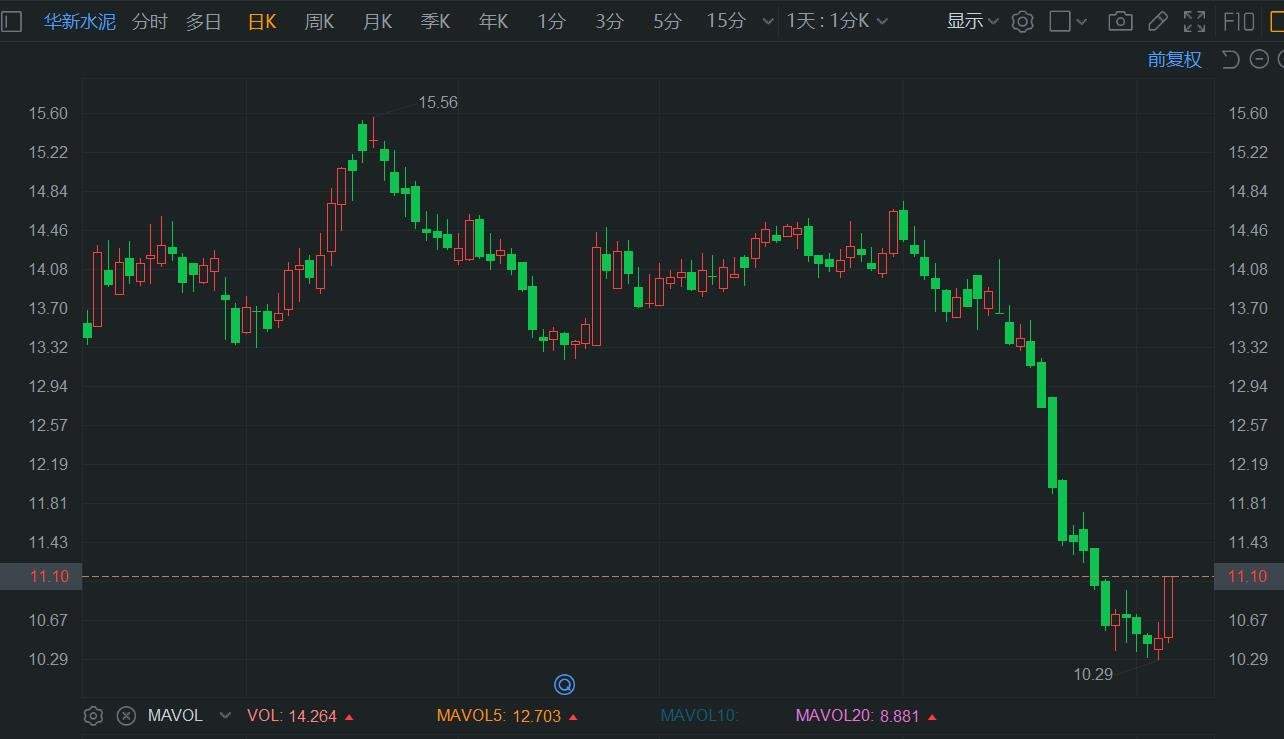1284x739 pixels.
Task: Switch to 多日 multi-day tab
Action: point(204,21)
